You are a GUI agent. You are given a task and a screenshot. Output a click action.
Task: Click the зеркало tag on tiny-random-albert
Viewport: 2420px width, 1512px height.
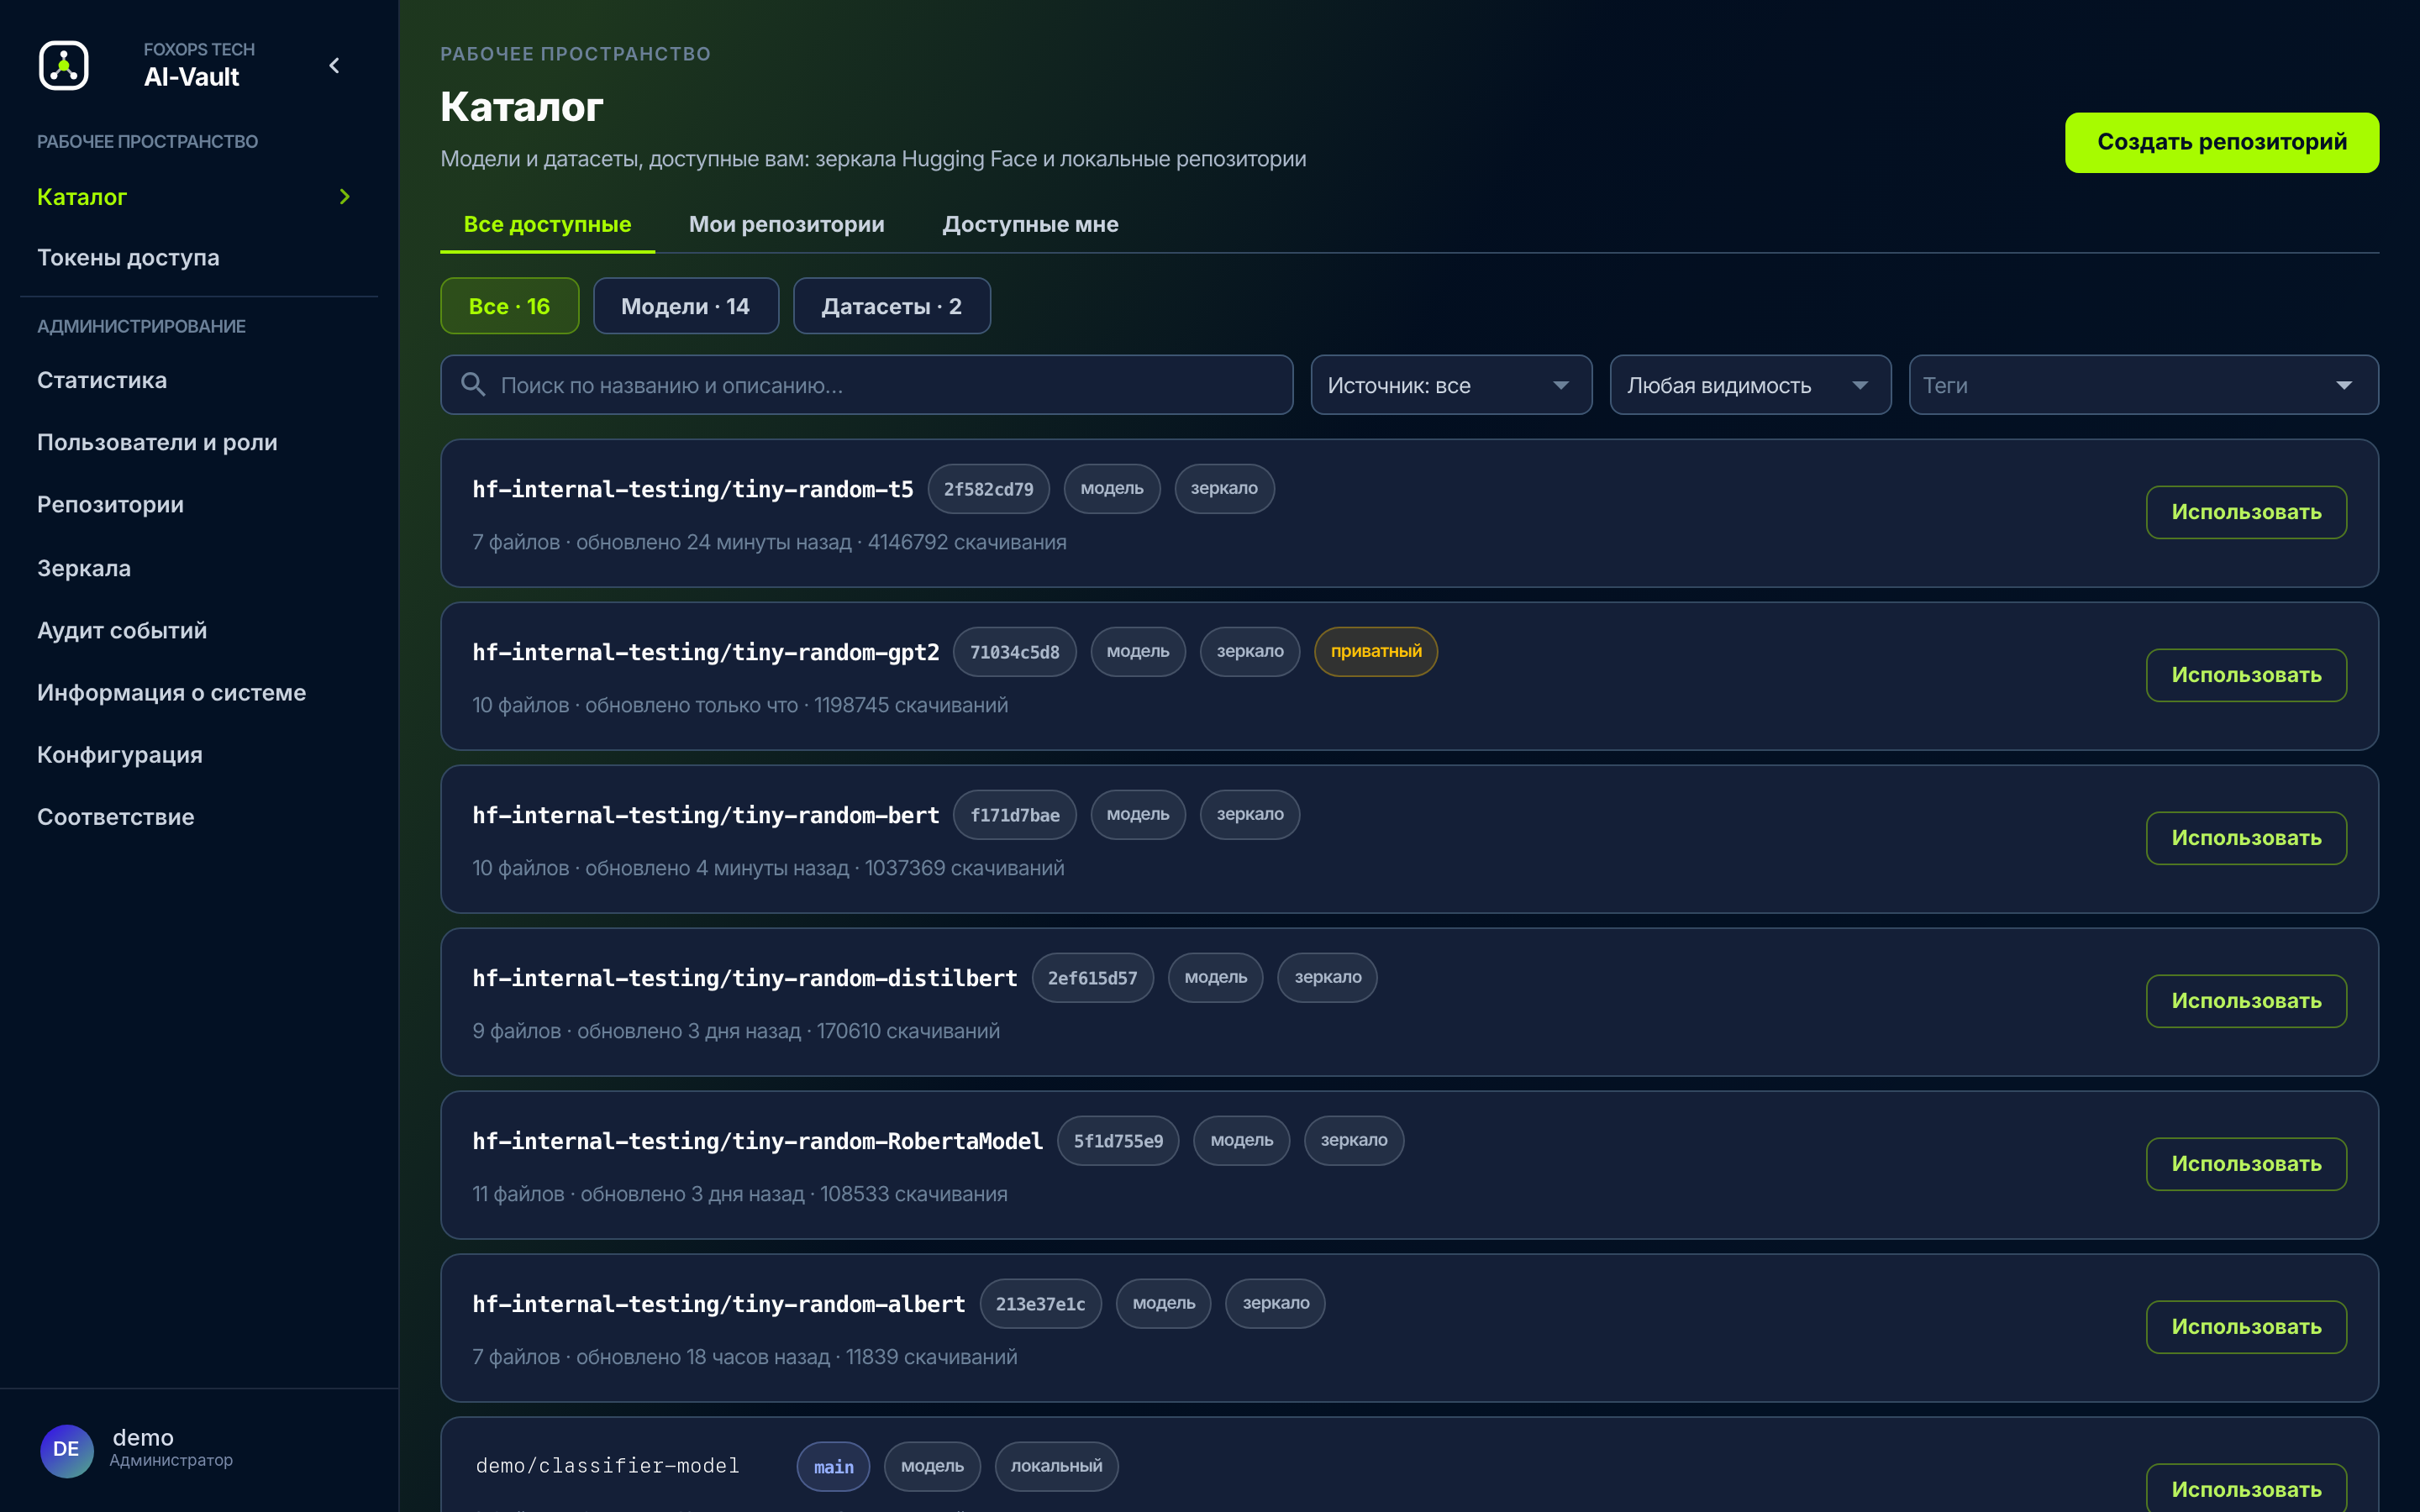point(1275,1304)
